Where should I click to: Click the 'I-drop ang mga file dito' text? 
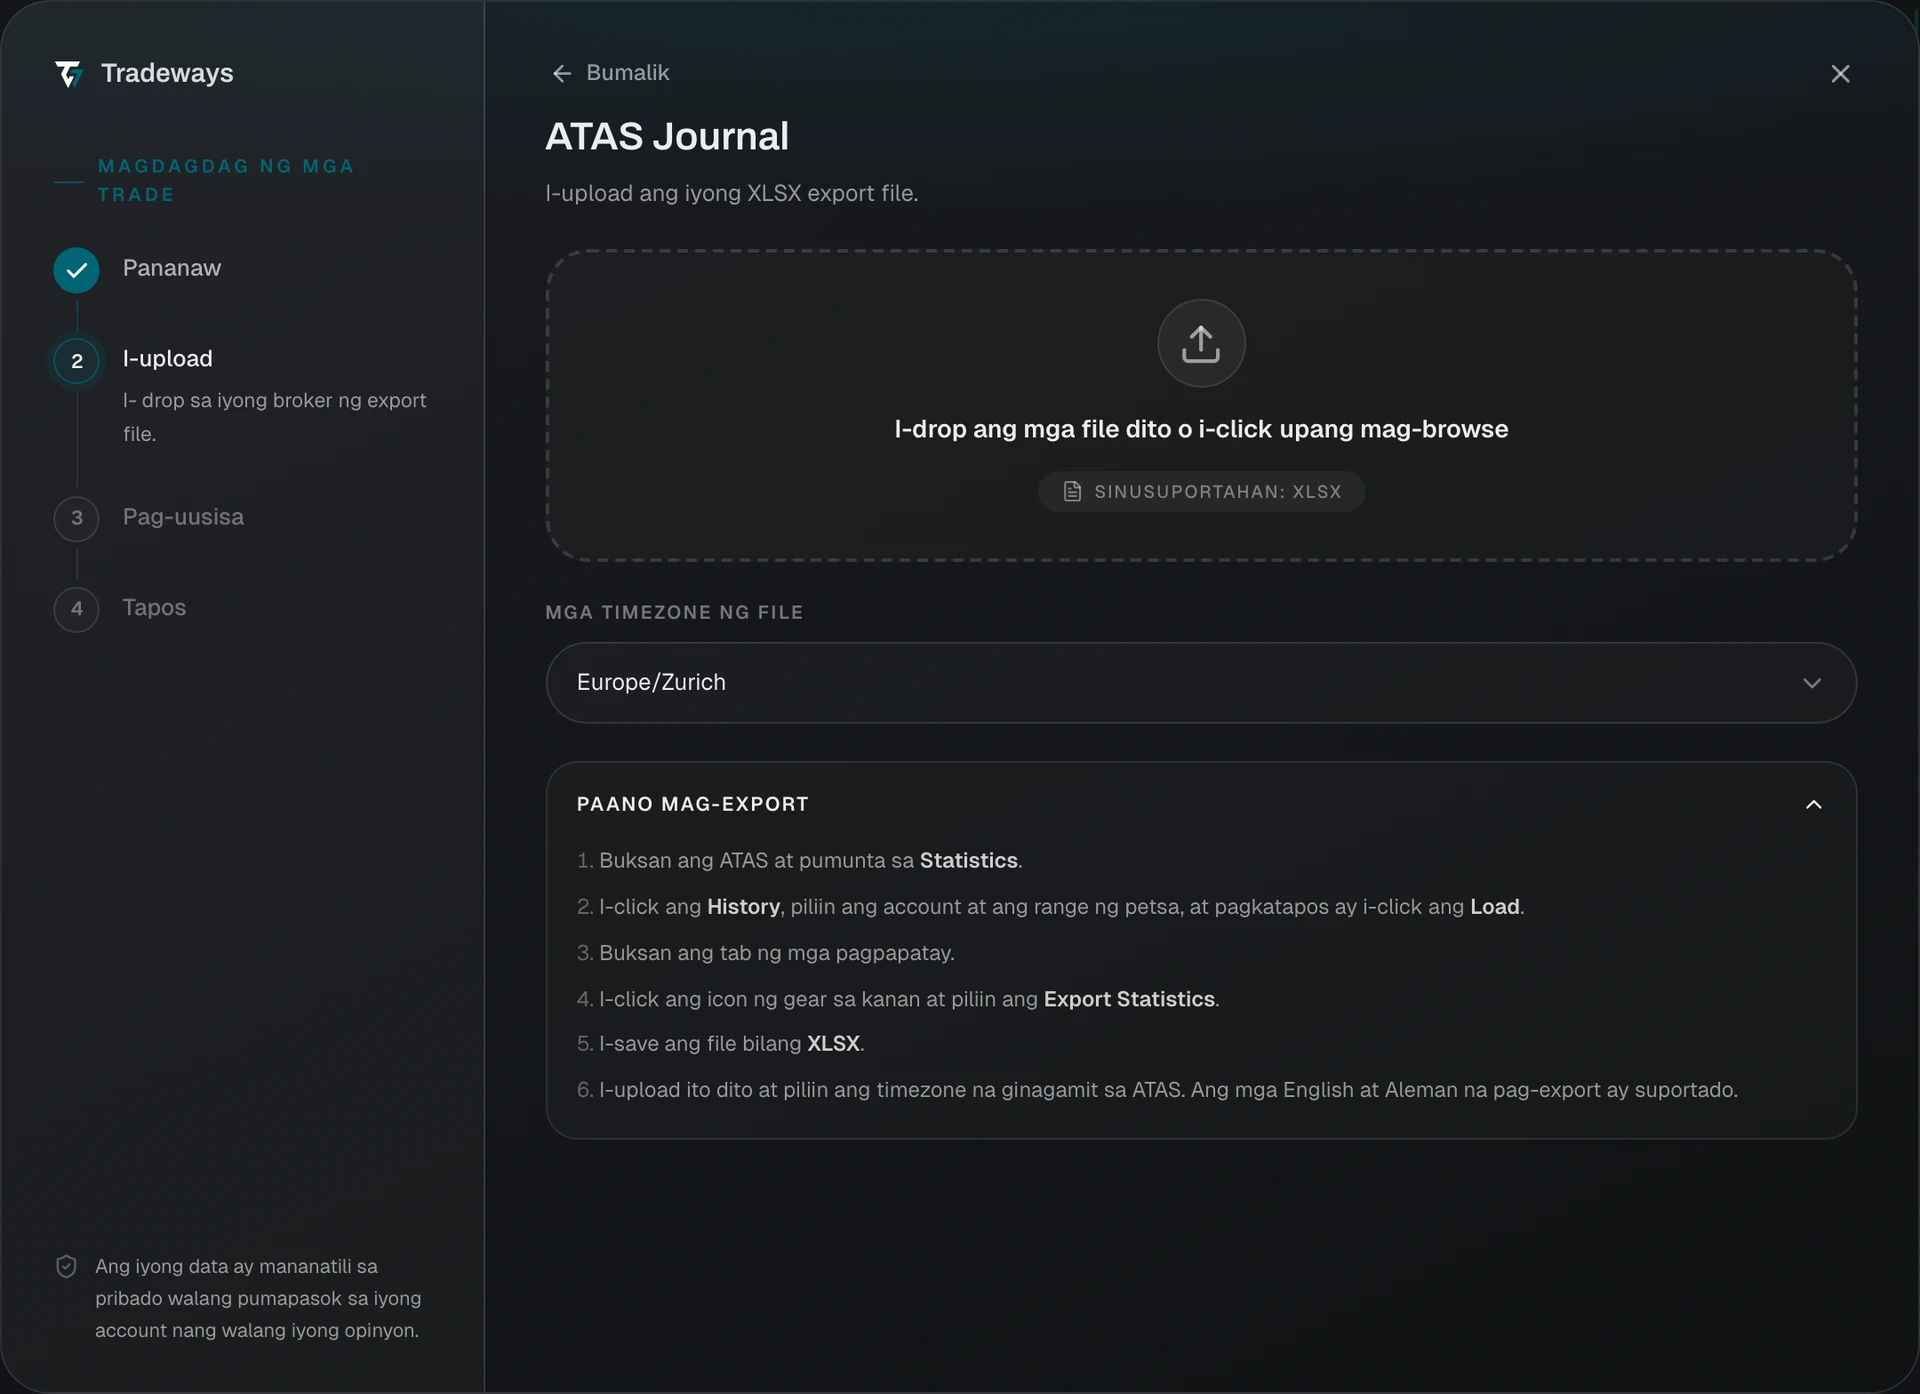click(1201, 429)
